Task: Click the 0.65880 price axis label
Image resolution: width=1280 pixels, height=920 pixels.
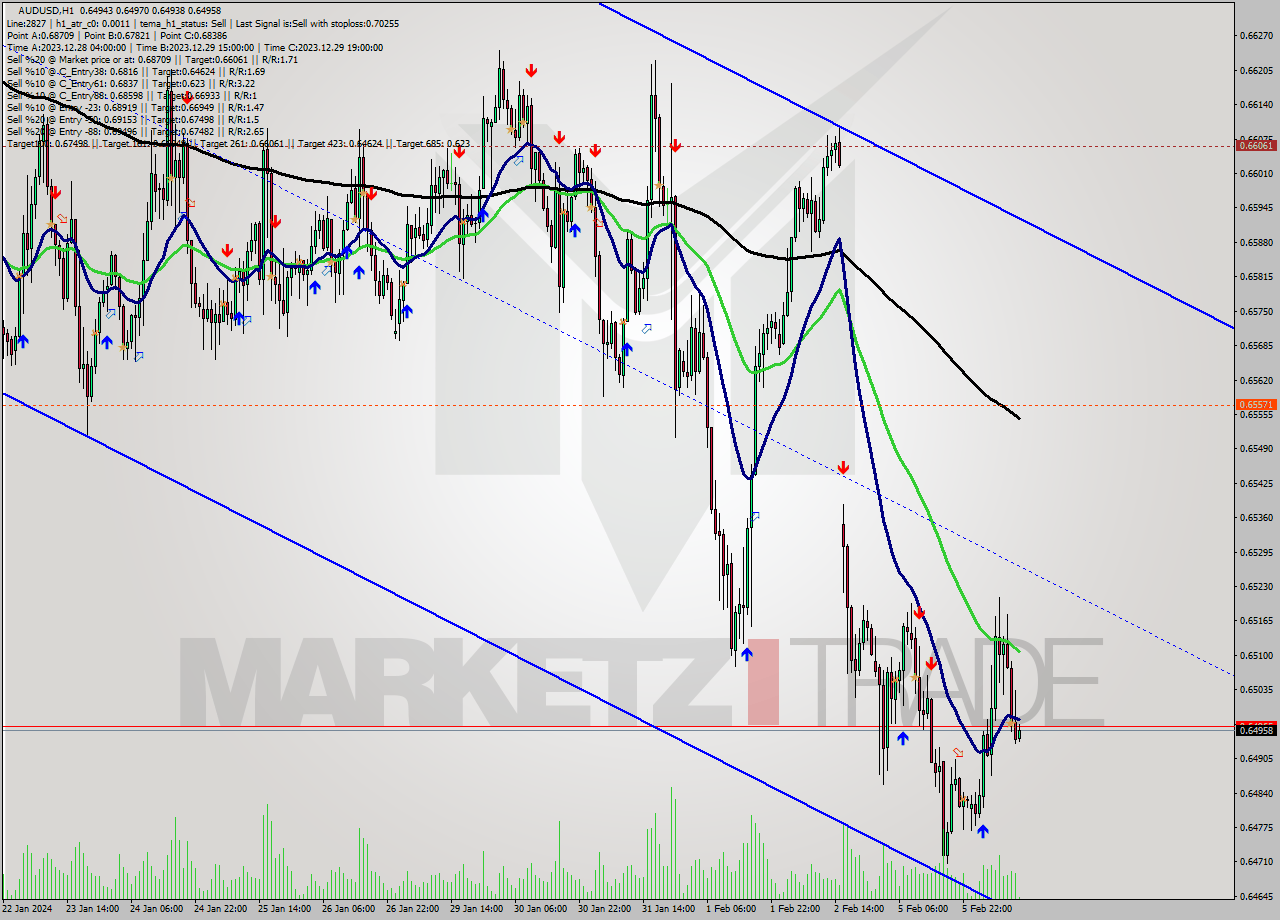Action: 1256,243
